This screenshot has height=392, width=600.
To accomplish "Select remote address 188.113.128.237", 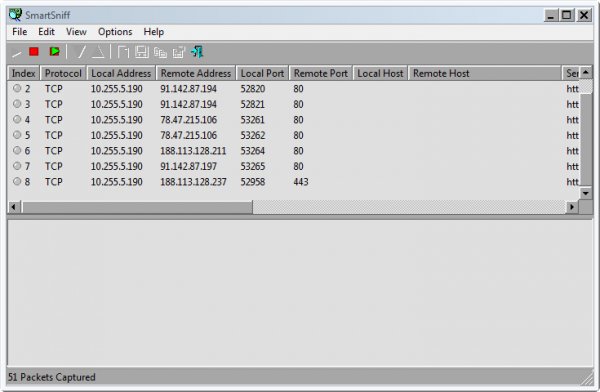I will (193, 182).
